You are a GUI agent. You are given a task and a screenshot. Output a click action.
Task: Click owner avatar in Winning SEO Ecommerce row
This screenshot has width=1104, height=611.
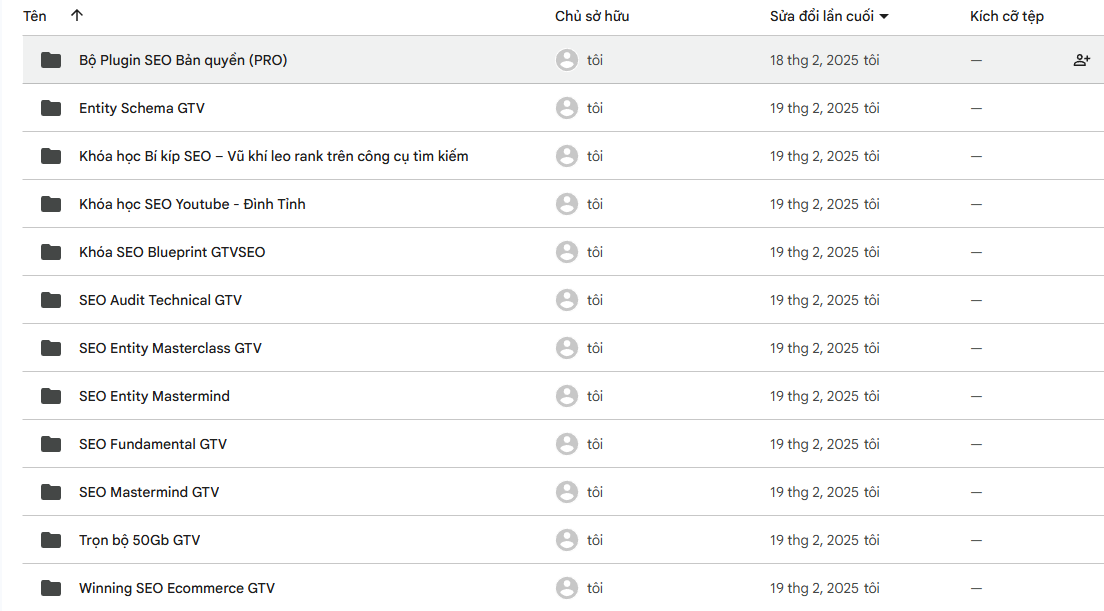click(567, 588)
